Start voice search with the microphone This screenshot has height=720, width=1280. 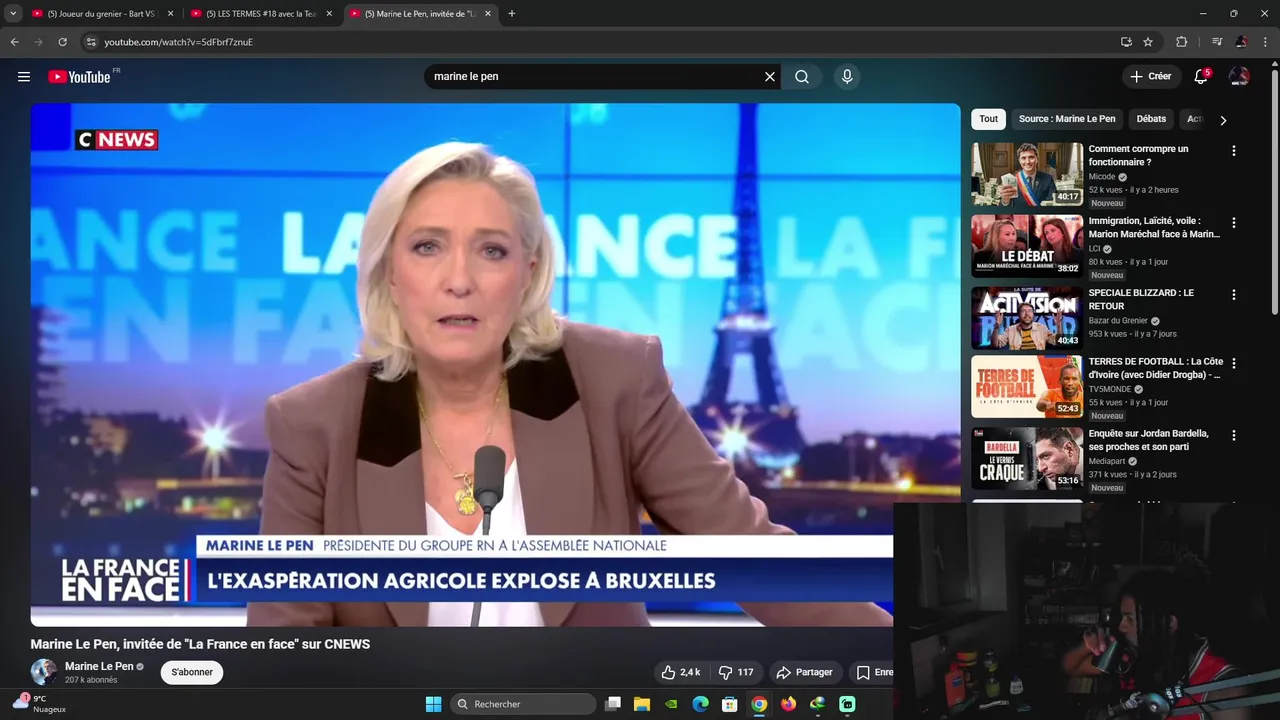pyautogui.click(x=847, y=77)
